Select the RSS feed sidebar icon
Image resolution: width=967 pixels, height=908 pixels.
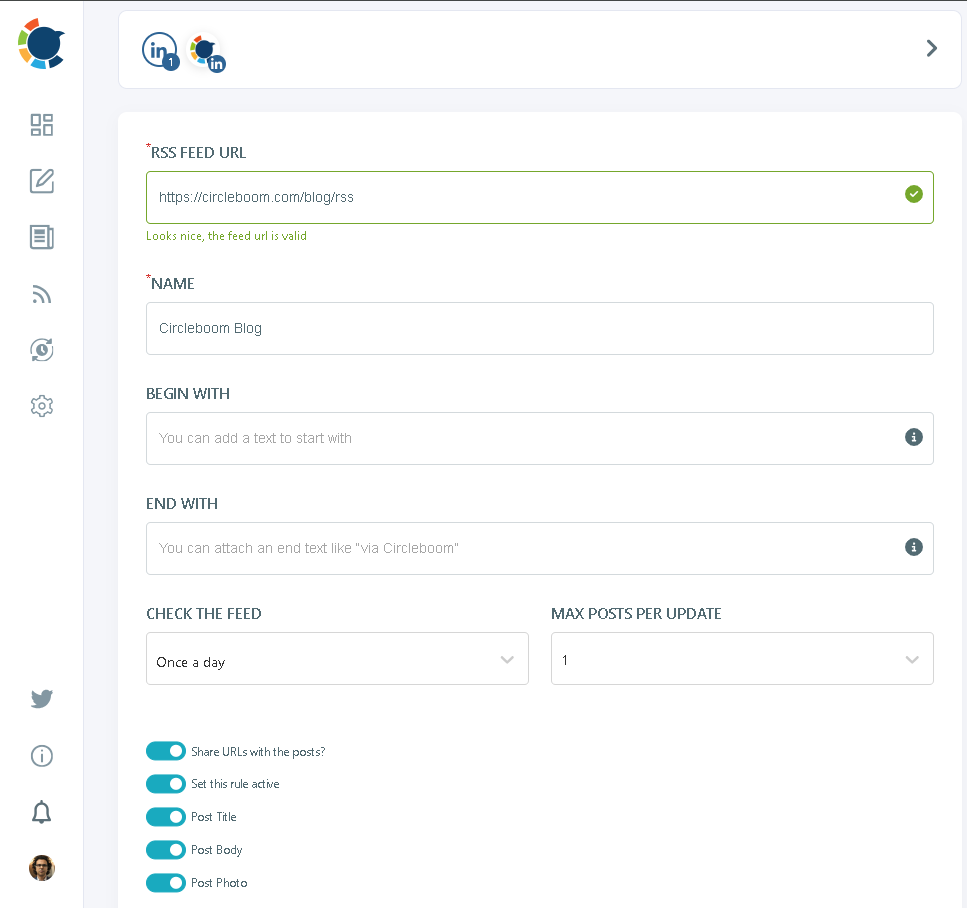pos(41,293)
